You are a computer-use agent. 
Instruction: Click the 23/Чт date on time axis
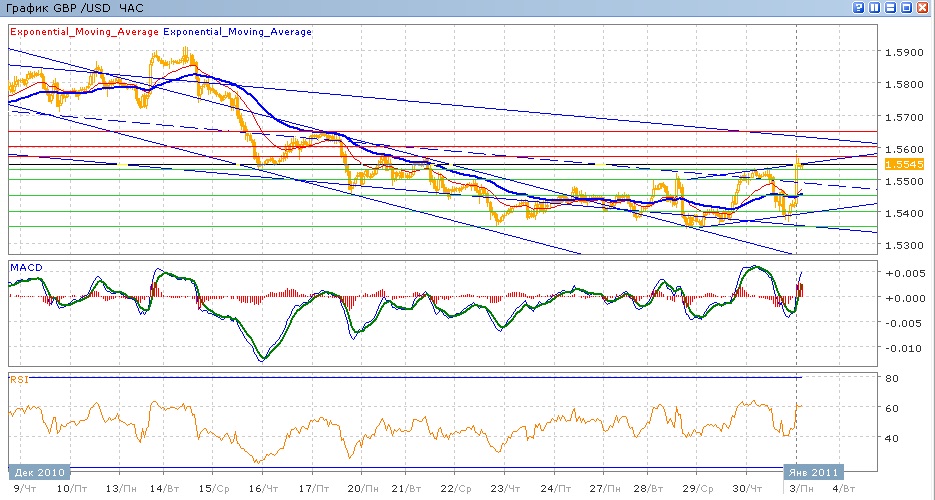[x=505, y=489]
